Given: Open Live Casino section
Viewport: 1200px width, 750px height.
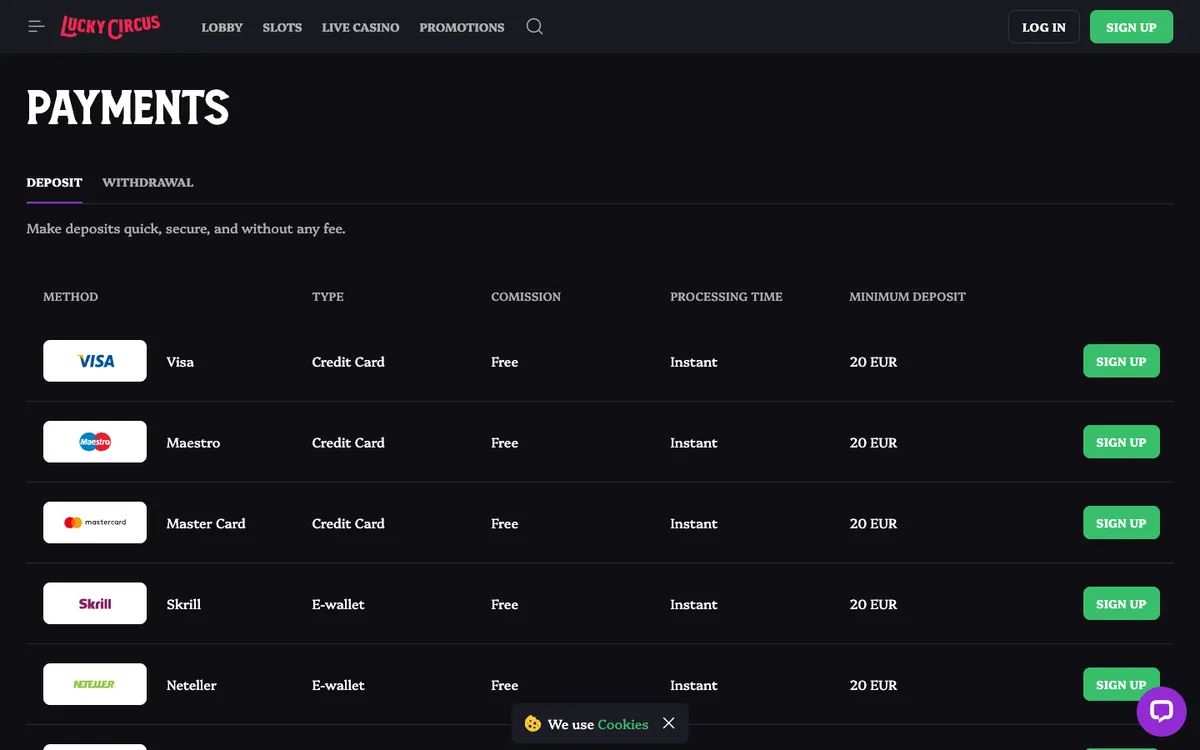Looking at the screenshot, I should point(360,28).
